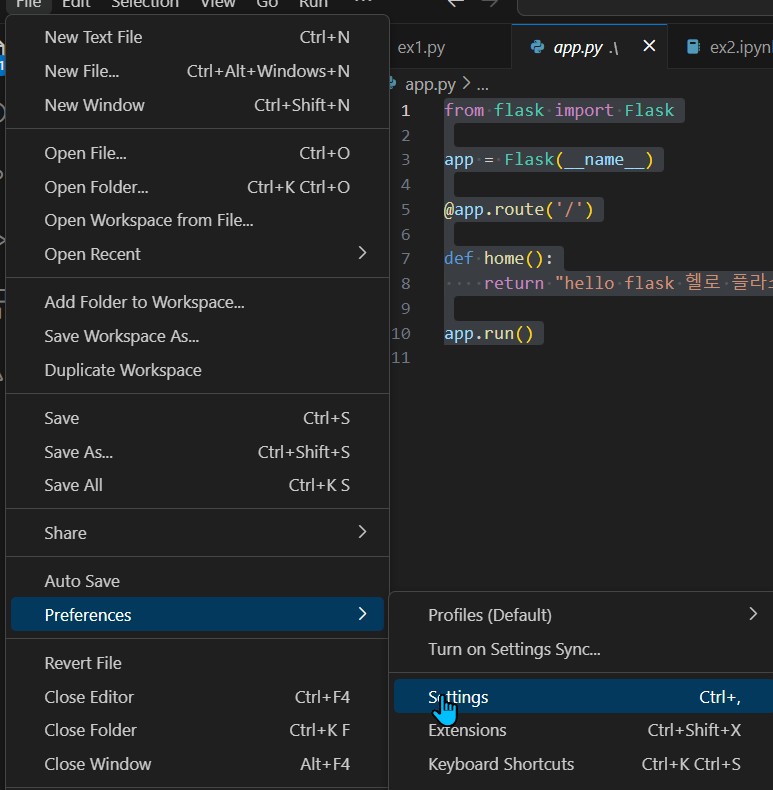Close the app.py tab

pos(650,46)
